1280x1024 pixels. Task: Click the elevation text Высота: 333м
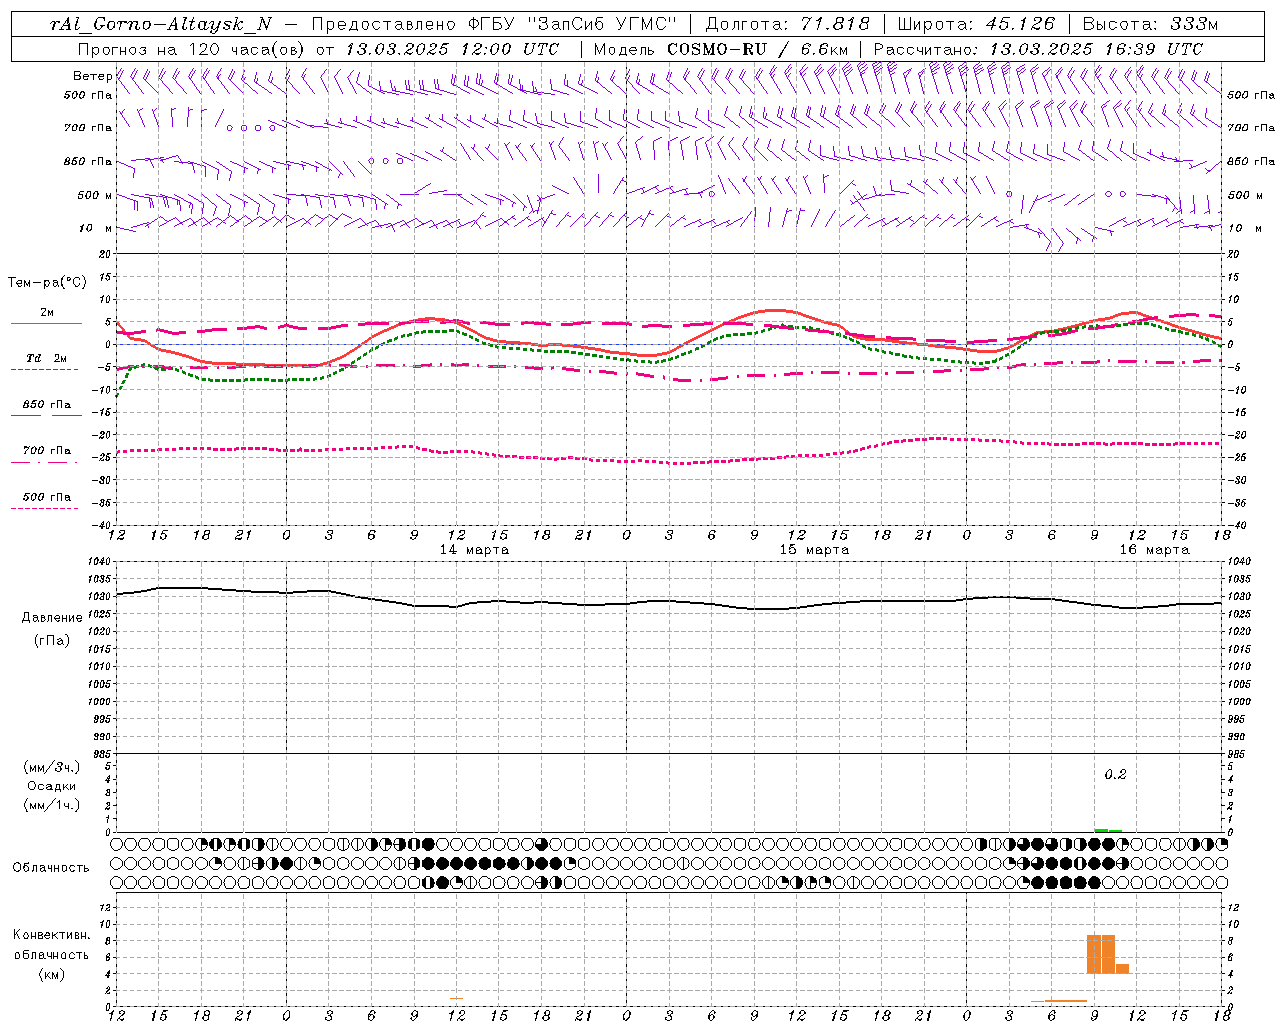(x=1151, y=24)
